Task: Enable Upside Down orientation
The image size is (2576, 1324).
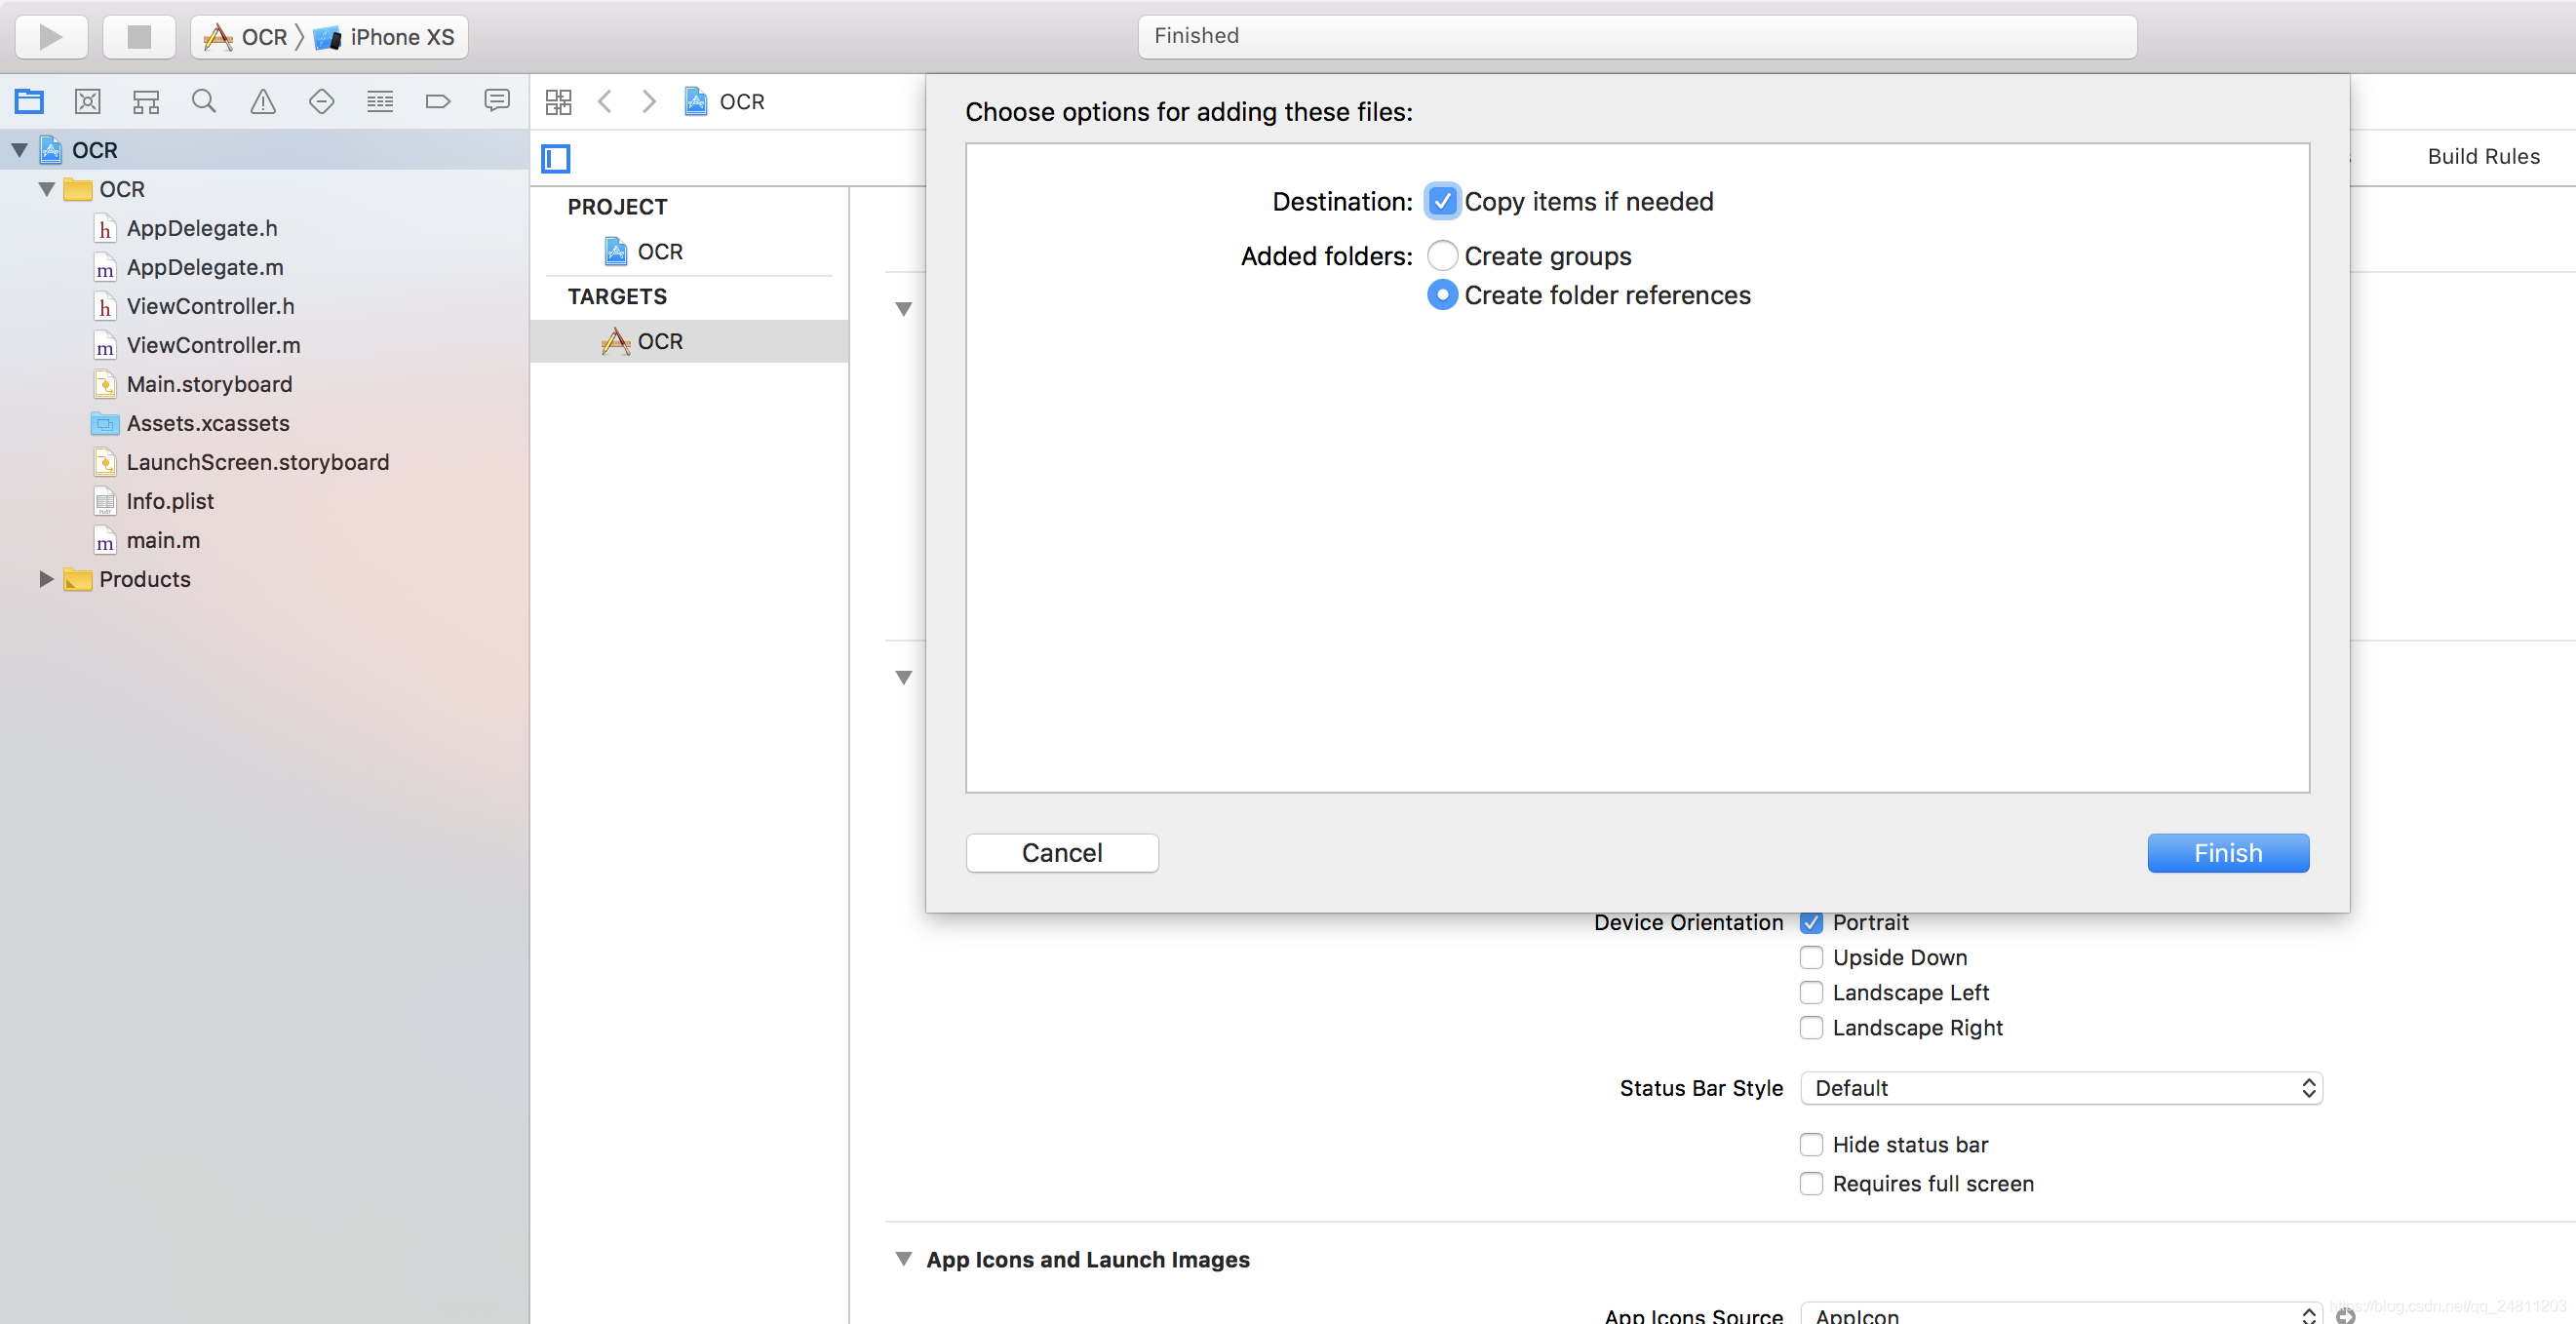Action: 1810,957
